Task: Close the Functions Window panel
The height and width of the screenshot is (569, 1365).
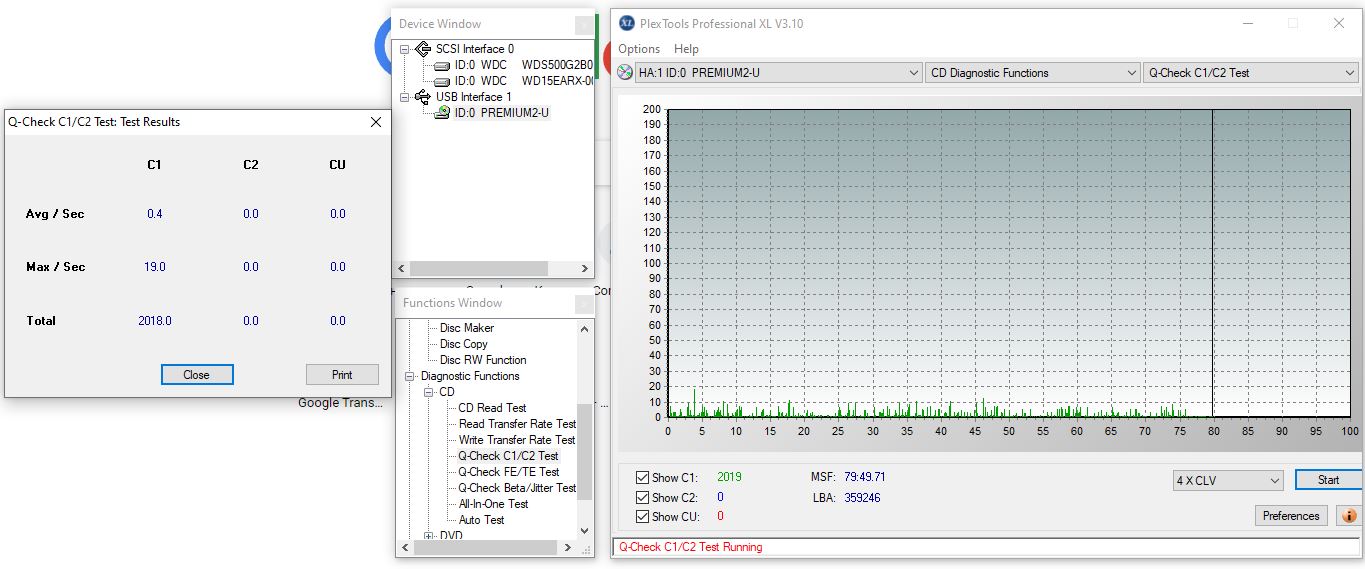Action: [584, 304]
